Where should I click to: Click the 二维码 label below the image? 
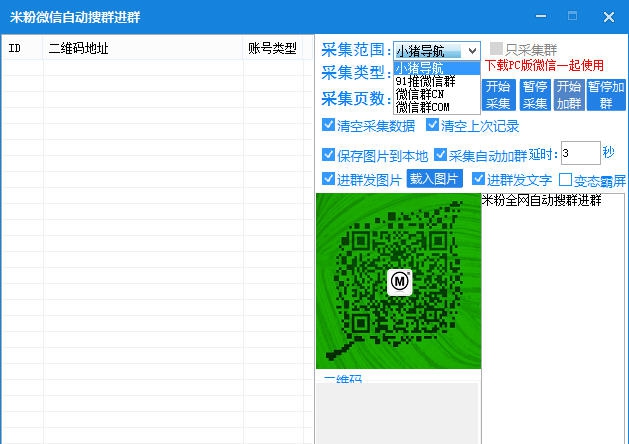pyautogui.click(x=343, y=378)
